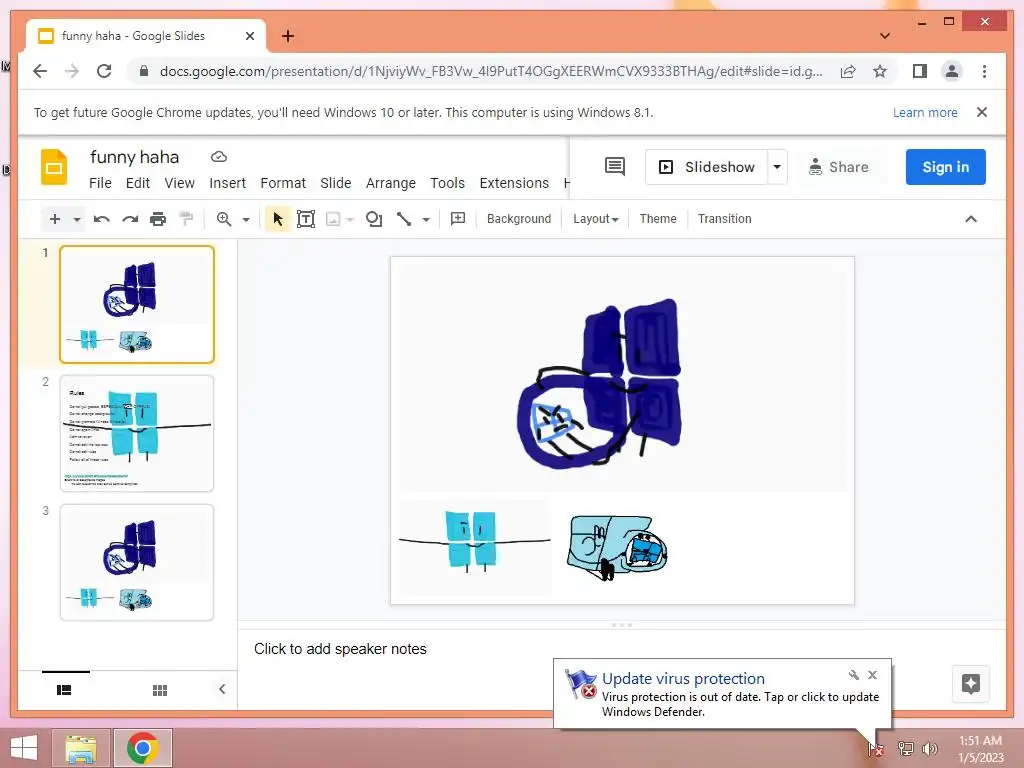Open the comment history icon
1024x768 pixels.
tap(615, 167)
